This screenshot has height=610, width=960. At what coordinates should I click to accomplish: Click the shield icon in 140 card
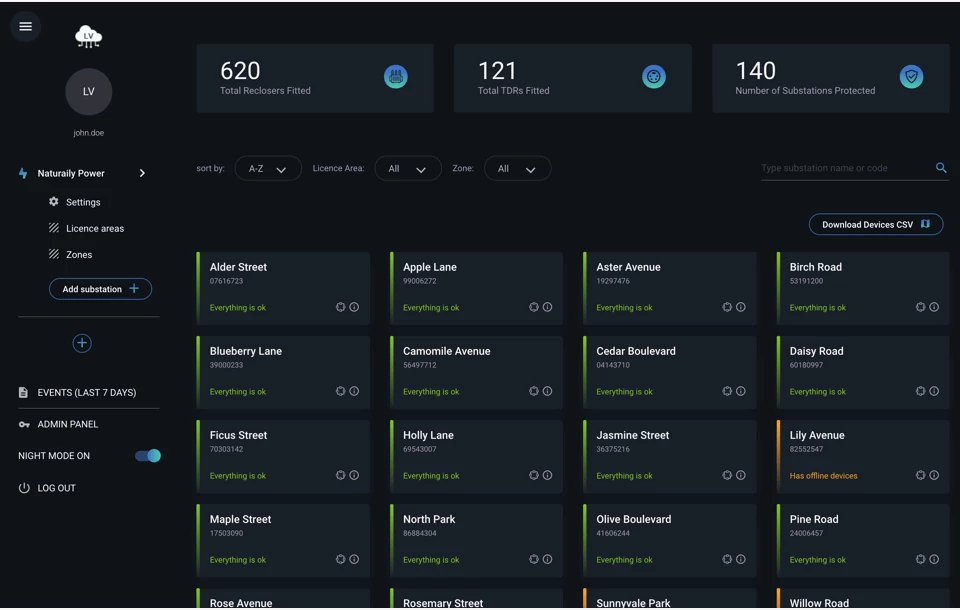pyautogui.click(x=911, y=77)
